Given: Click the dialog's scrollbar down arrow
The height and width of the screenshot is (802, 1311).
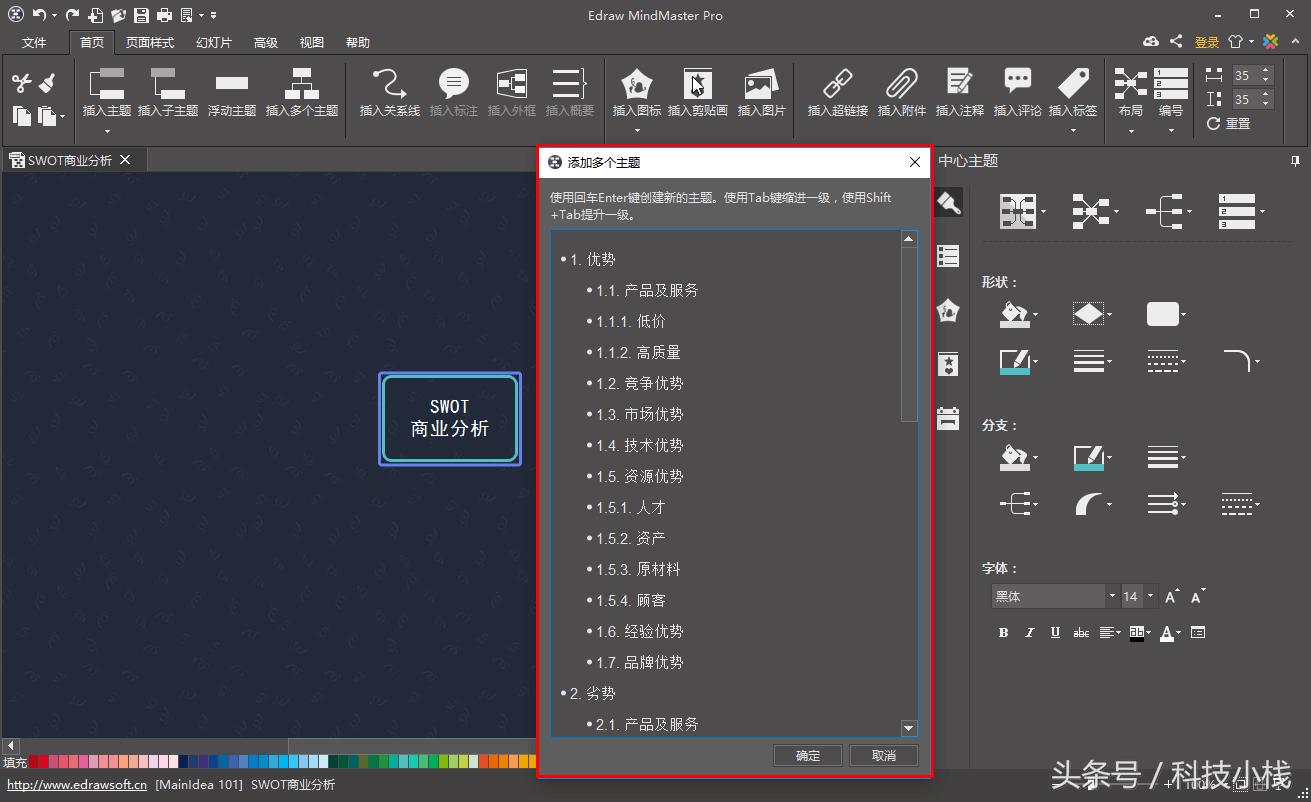Looking at the screenshot, I should point(908,728).
